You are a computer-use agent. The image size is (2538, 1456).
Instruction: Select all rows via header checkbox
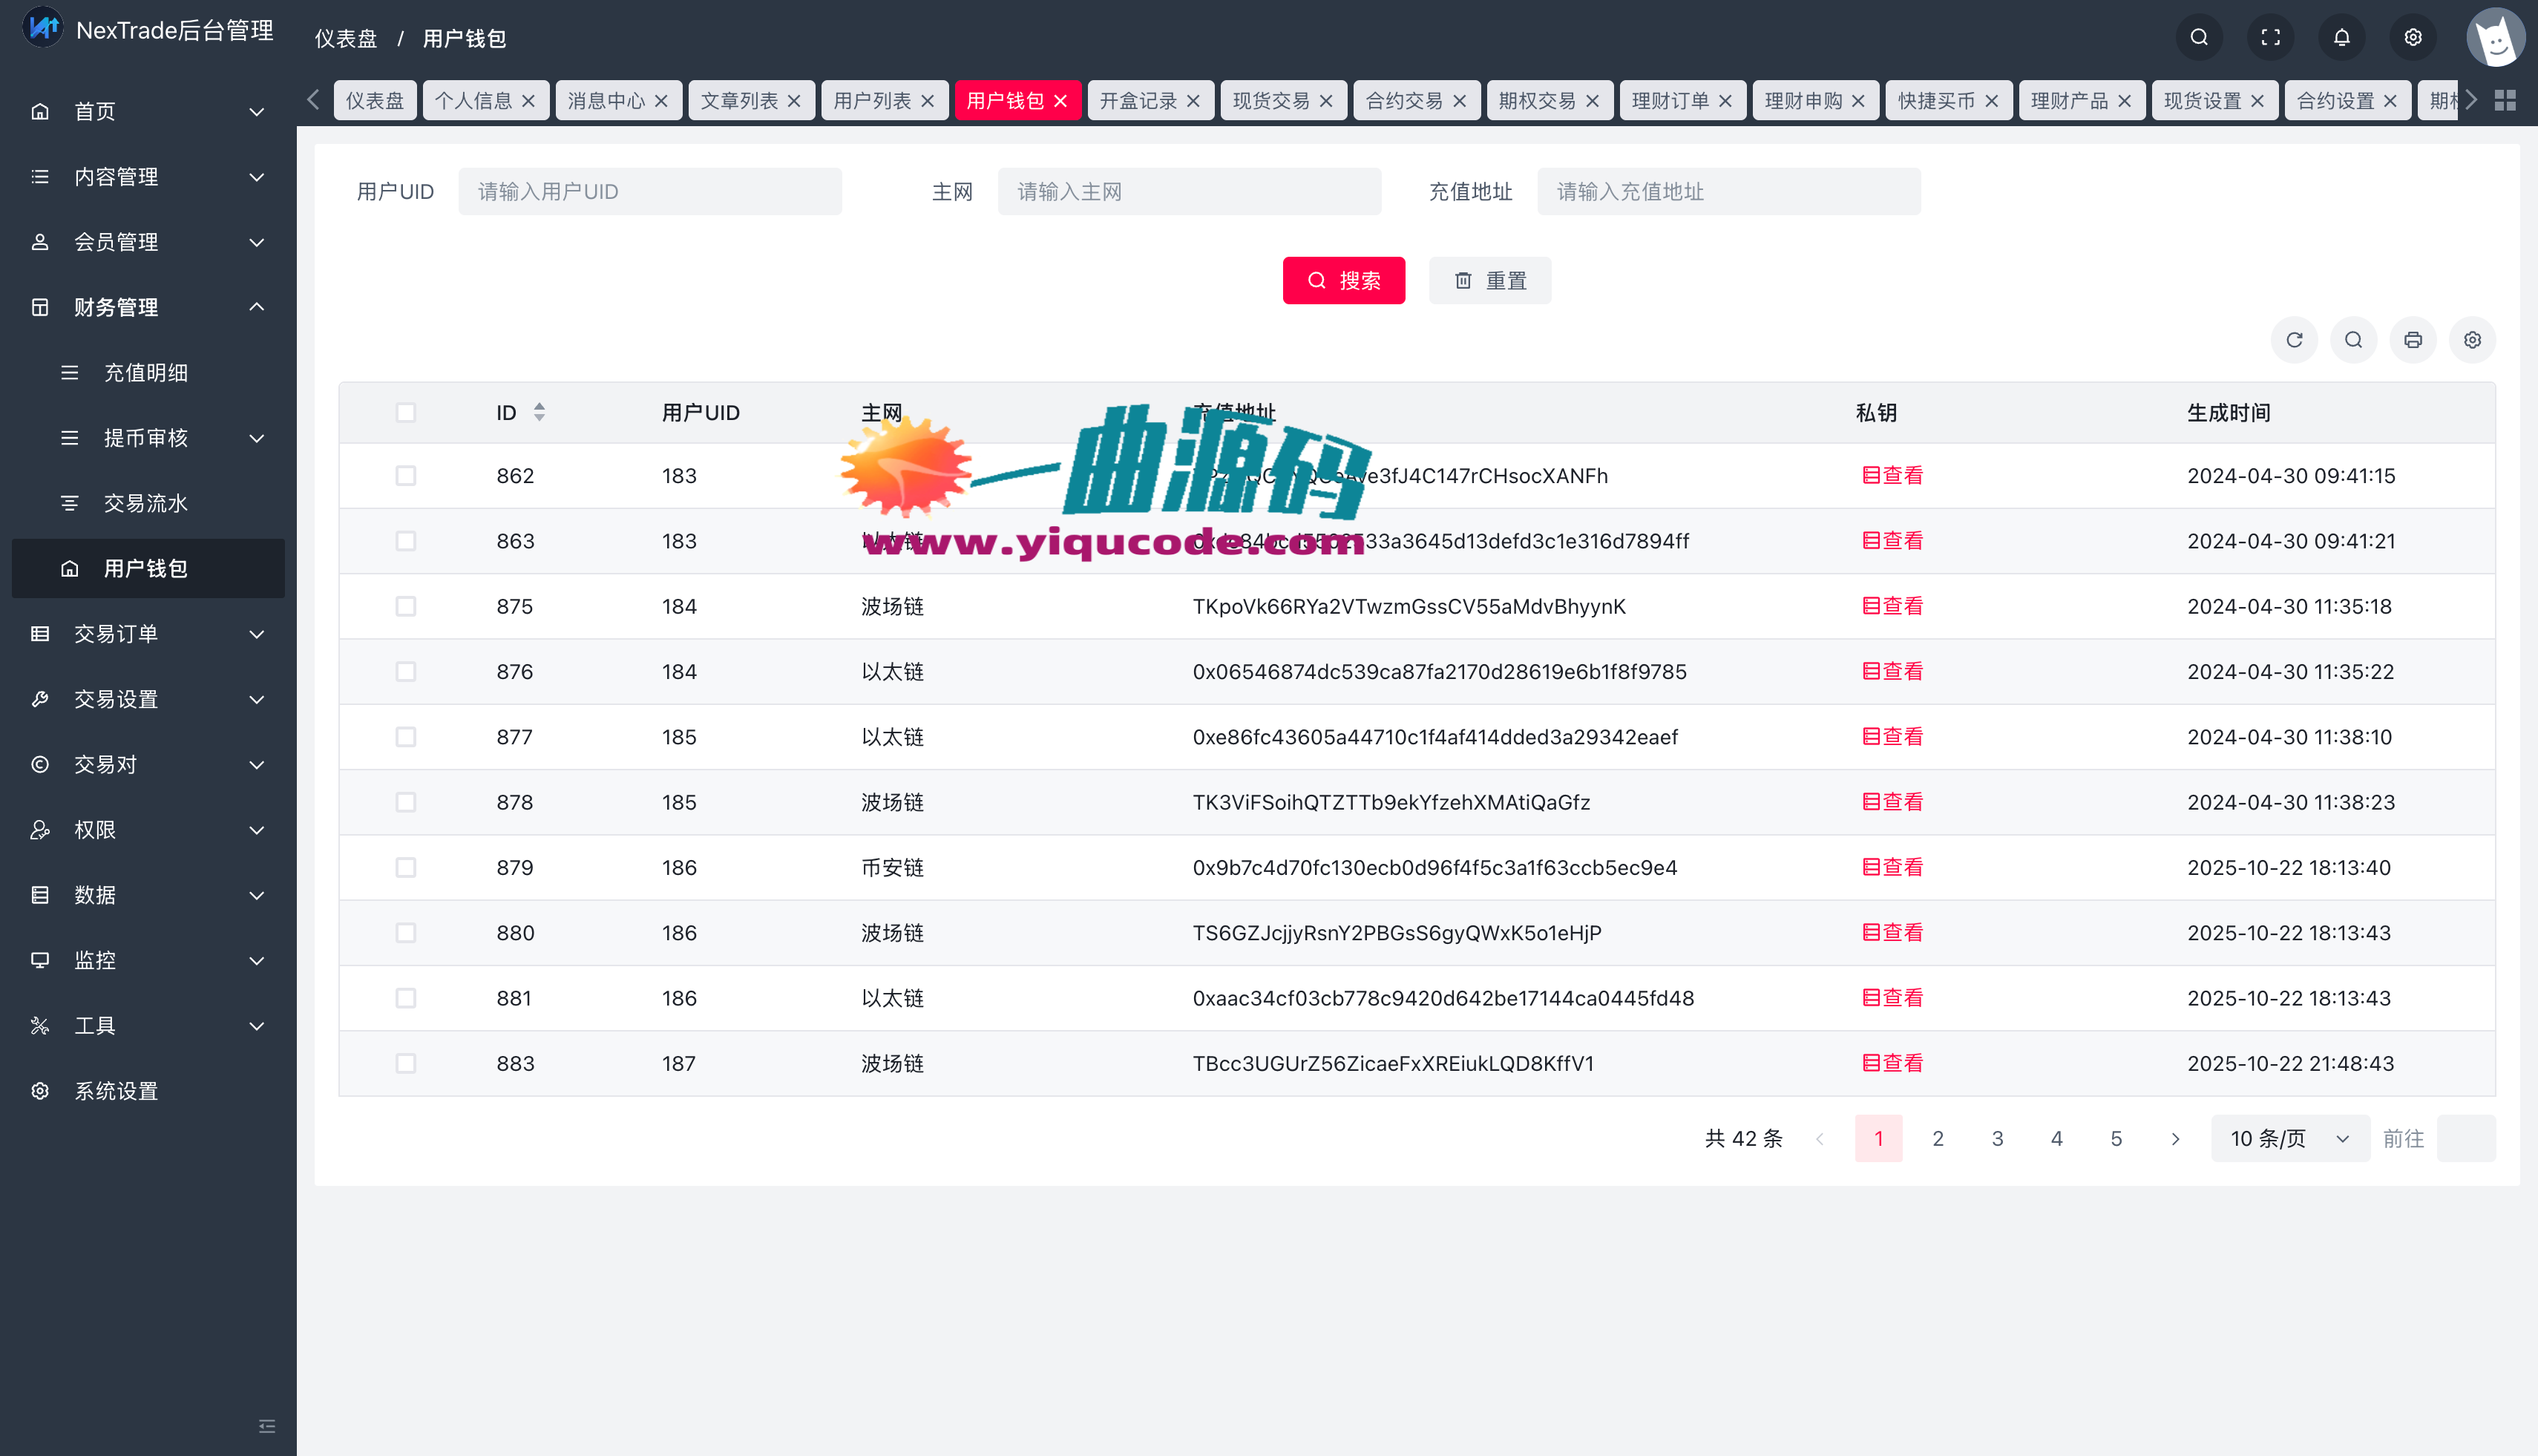[406, 412]
